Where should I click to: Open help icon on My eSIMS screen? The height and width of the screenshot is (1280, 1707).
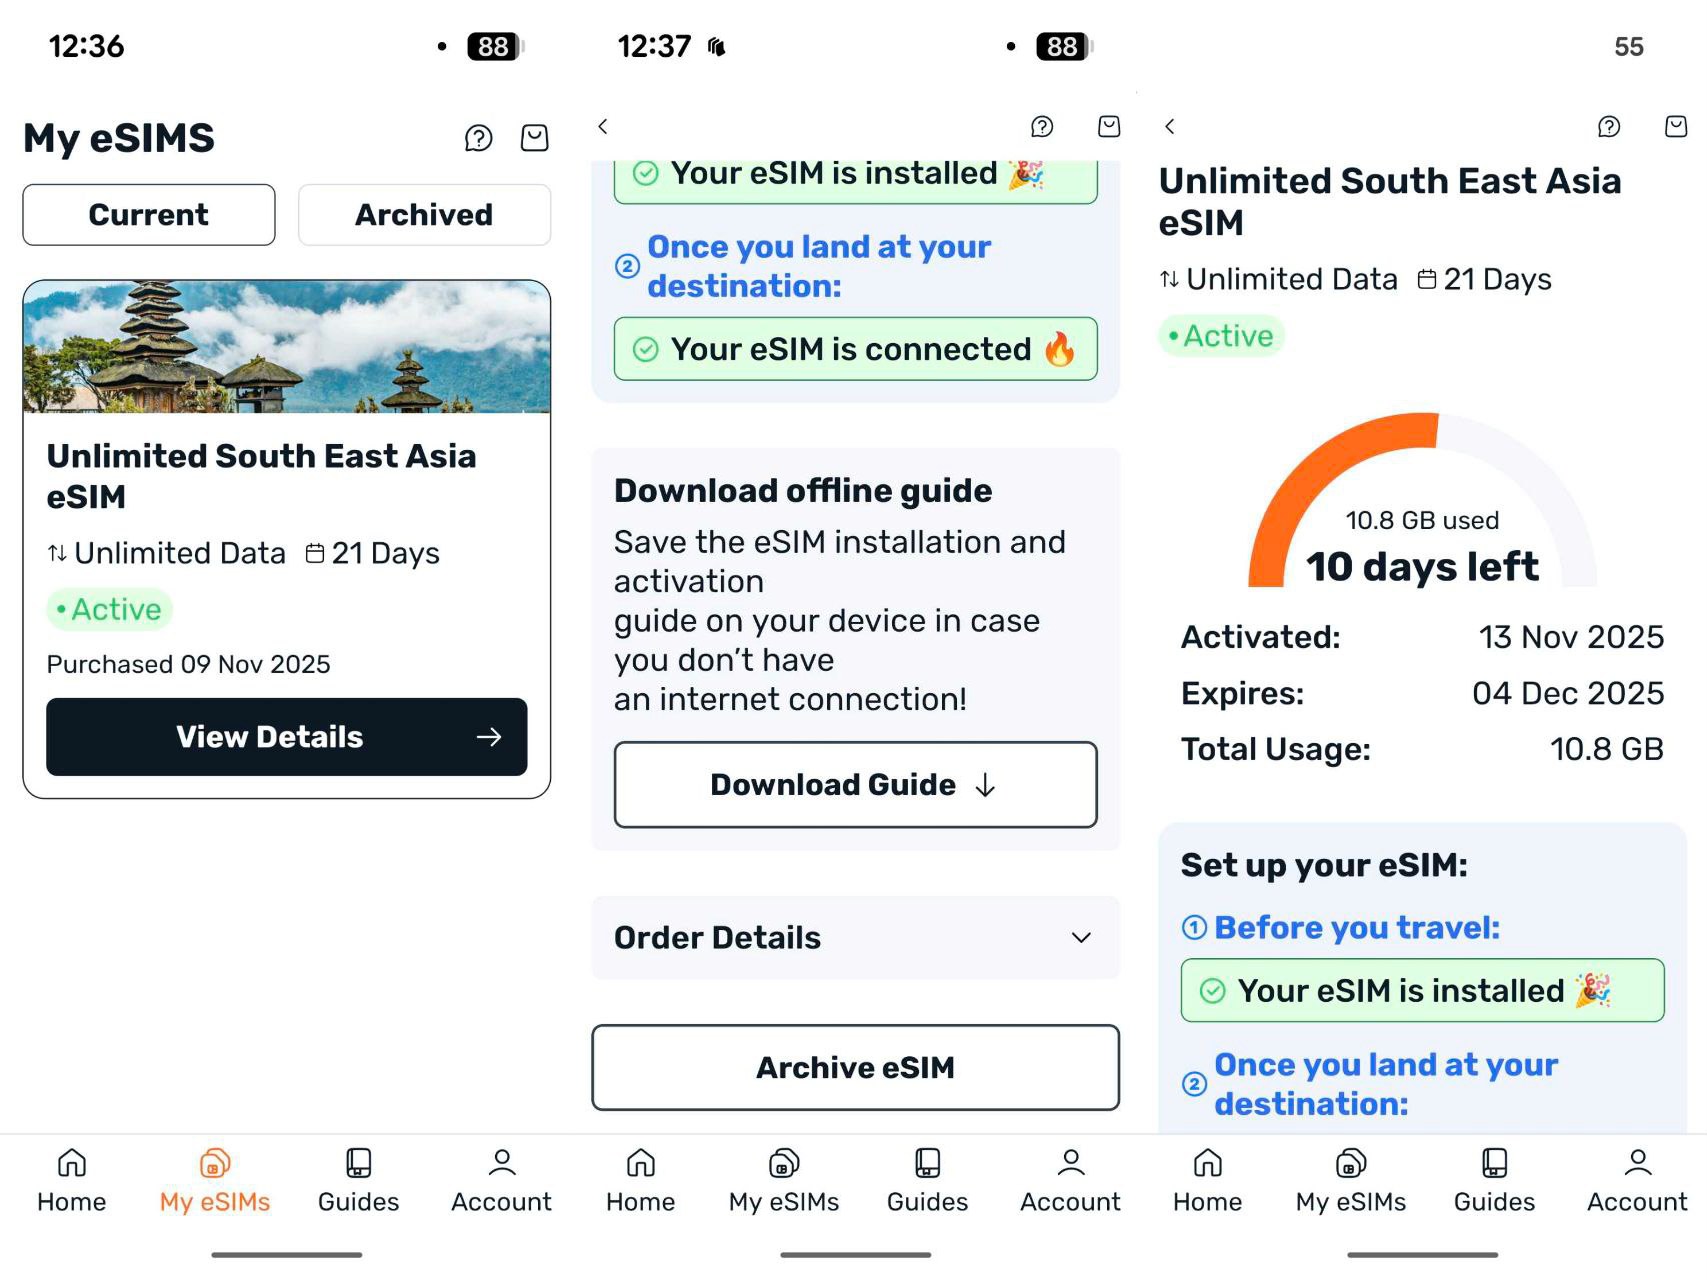(478, 138)
